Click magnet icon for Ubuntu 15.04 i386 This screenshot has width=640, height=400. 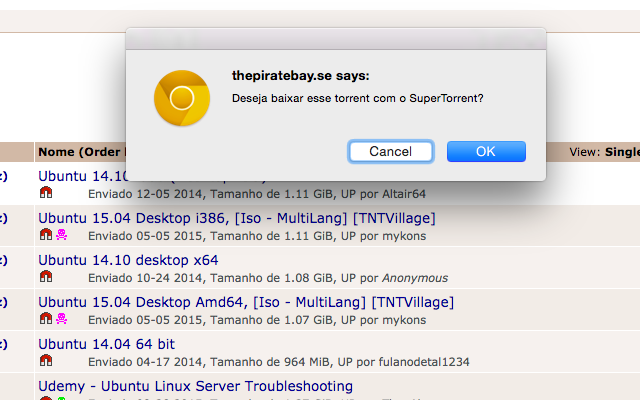[x=46, y=234]
